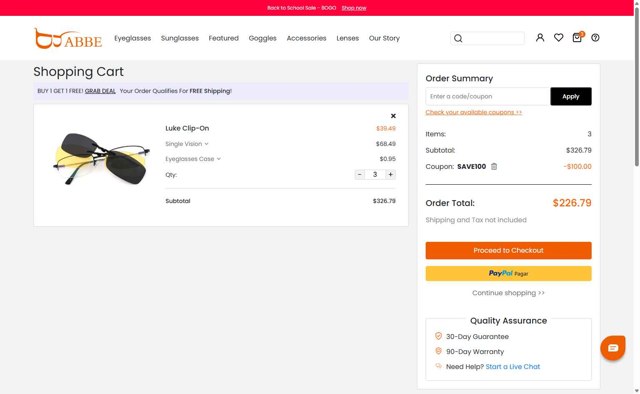Click the $68.49 lens price
The image size is (640, 394).
coord(386,144)
